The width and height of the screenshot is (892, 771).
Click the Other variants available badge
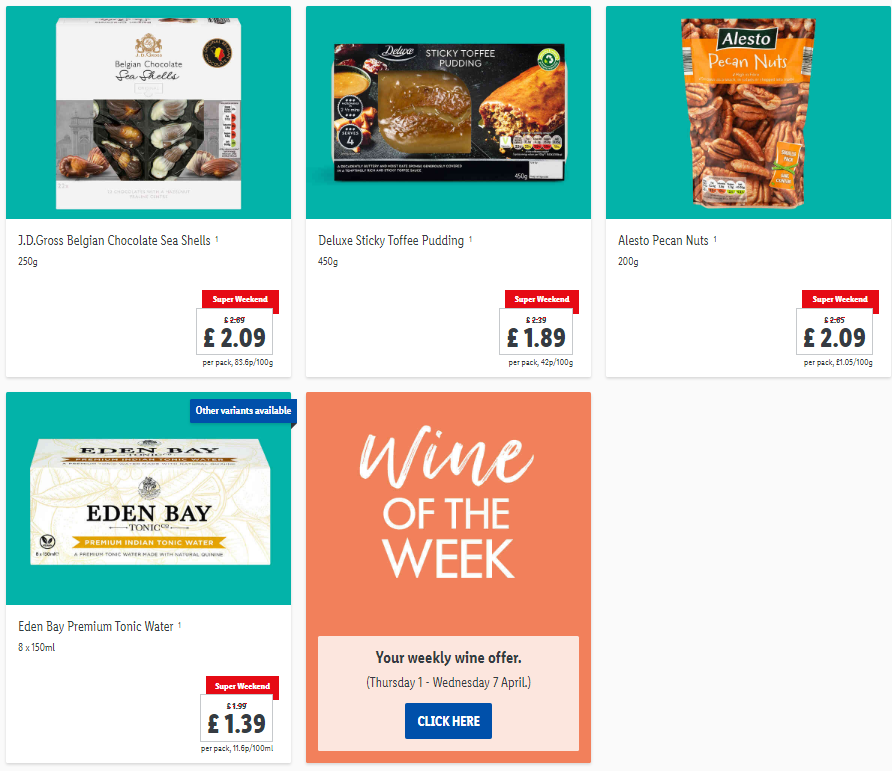pyautogui.click(x=243, y=410)
